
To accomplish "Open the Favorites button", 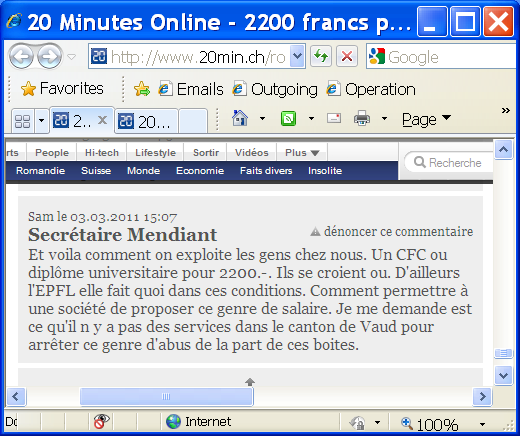I will point(62,89).
